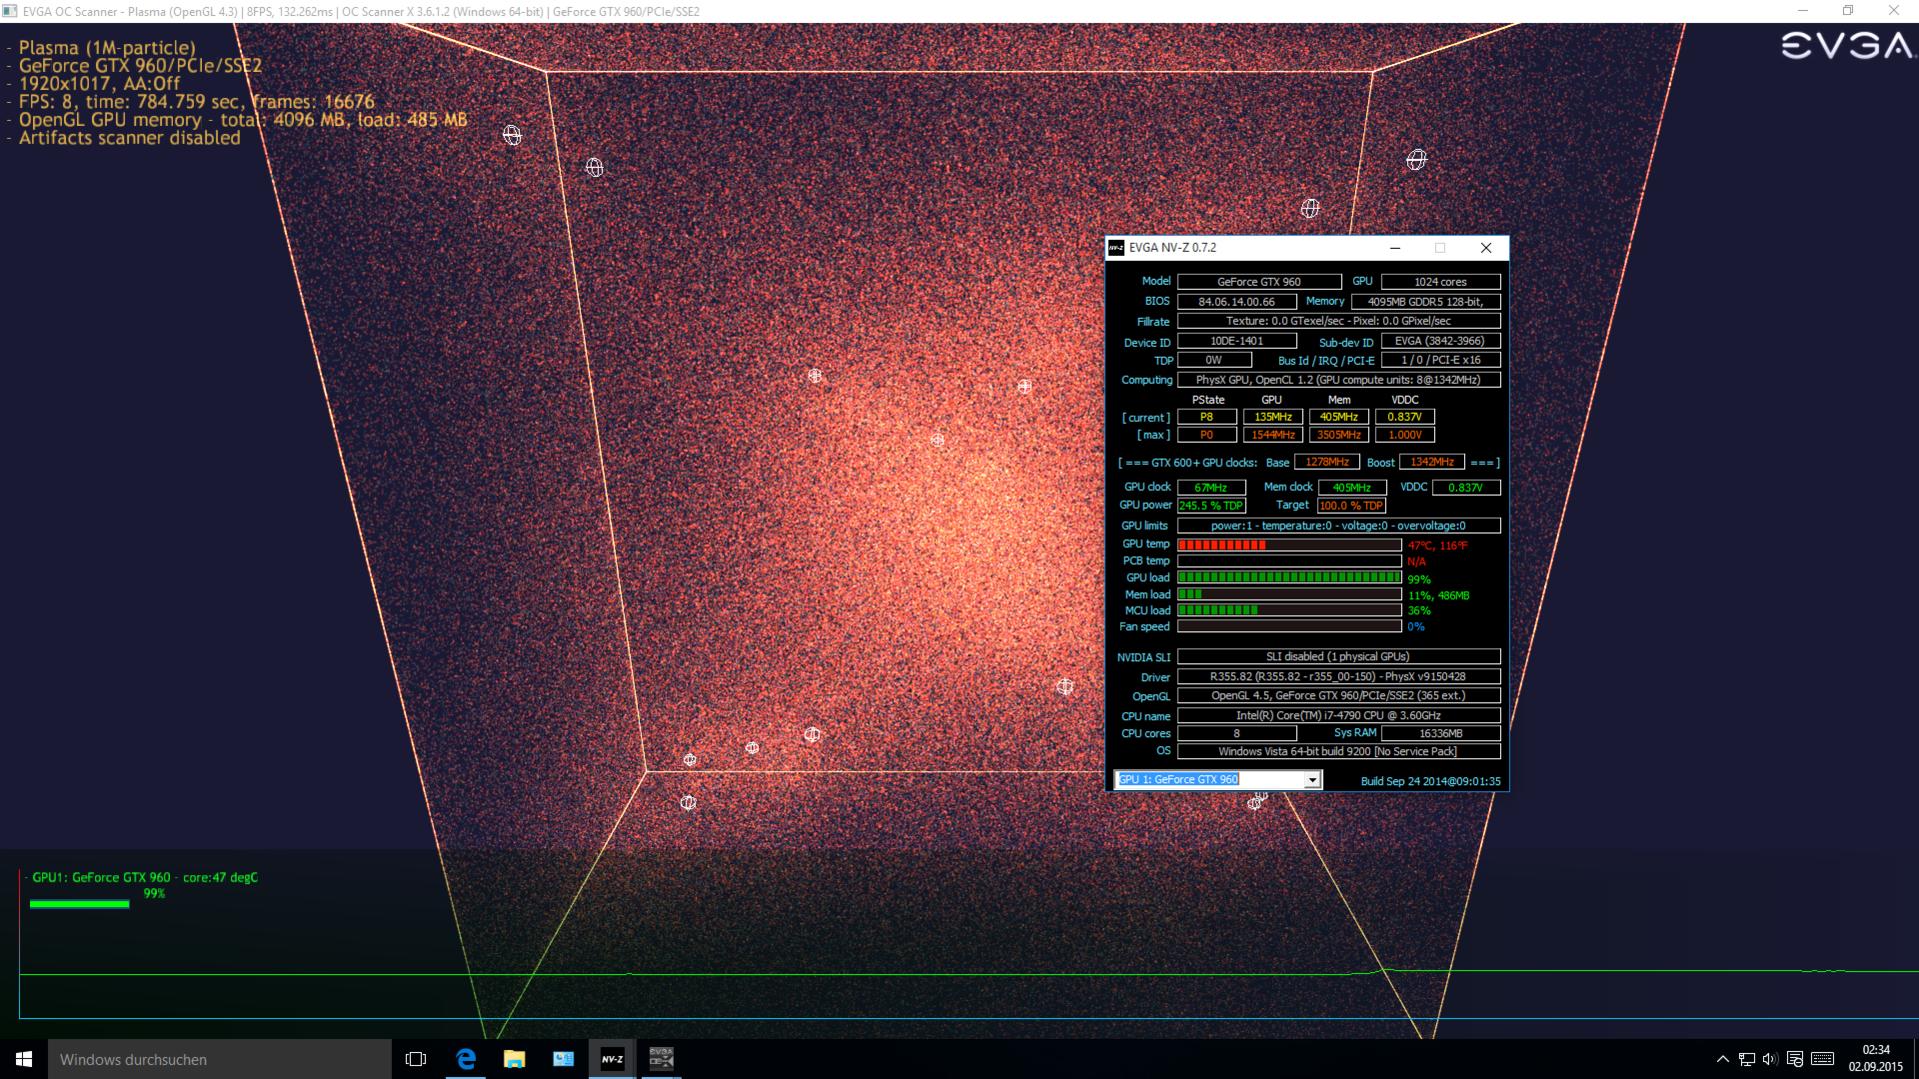Click the TDP '0W' field
This screenshot has height=1079, width=1919.
click(x=1214, y=360)
